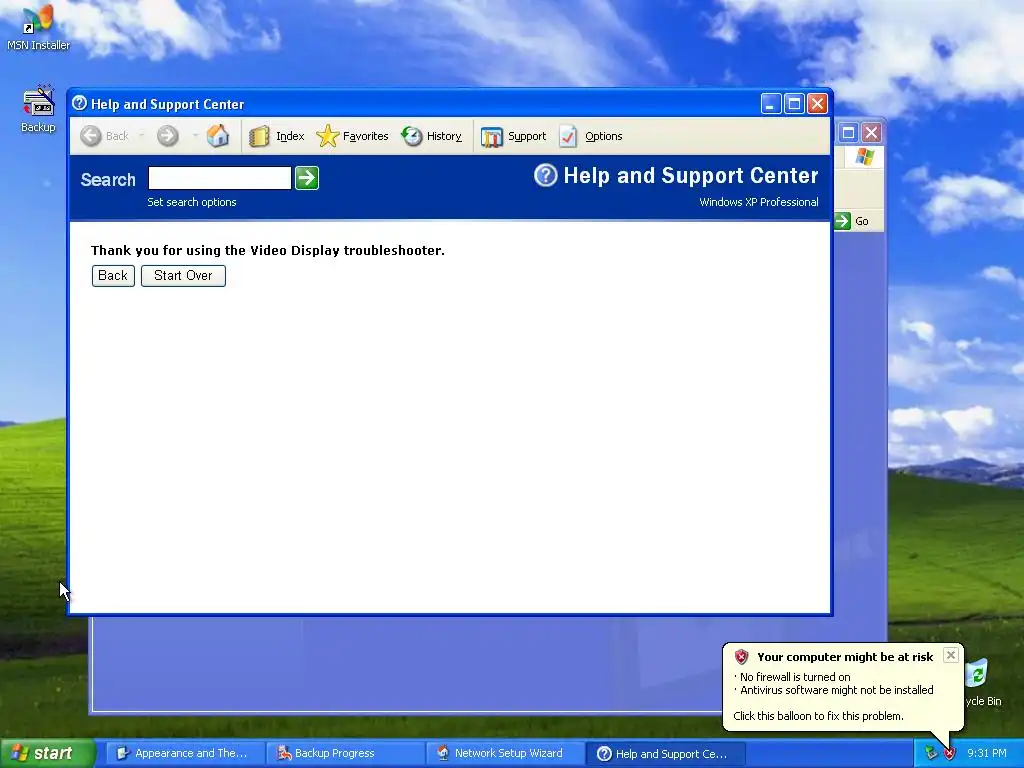1024x768 pixels.
Task: Go to Help home via the house icon
Action: 217,136
